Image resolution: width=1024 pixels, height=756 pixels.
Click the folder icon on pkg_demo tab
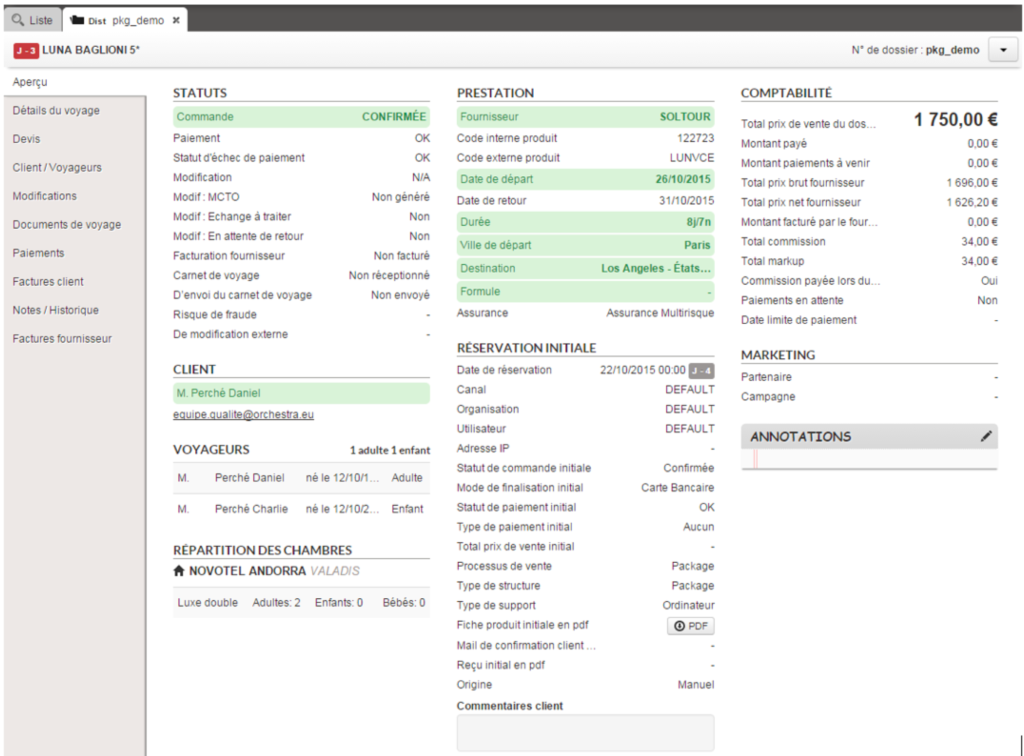coord(76,20)
